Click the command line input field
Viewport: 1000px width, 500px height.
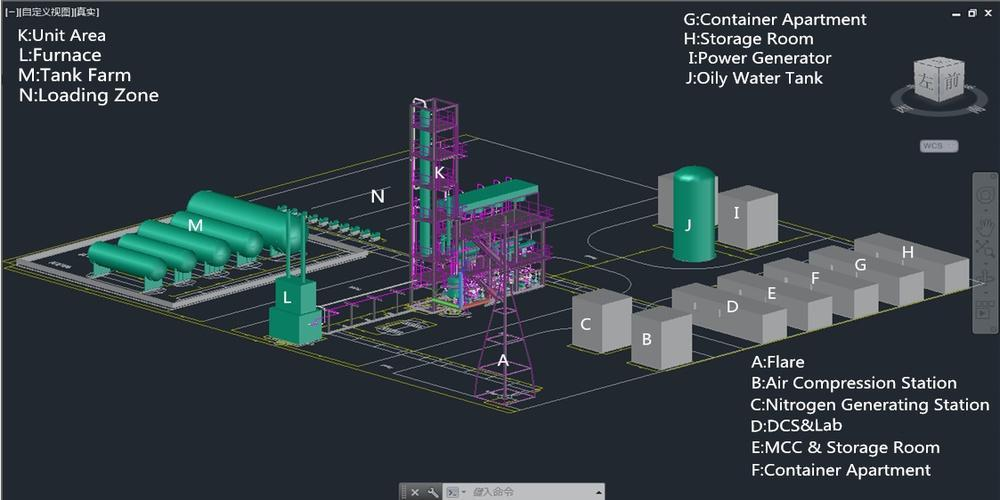click(x=530, y=492)
